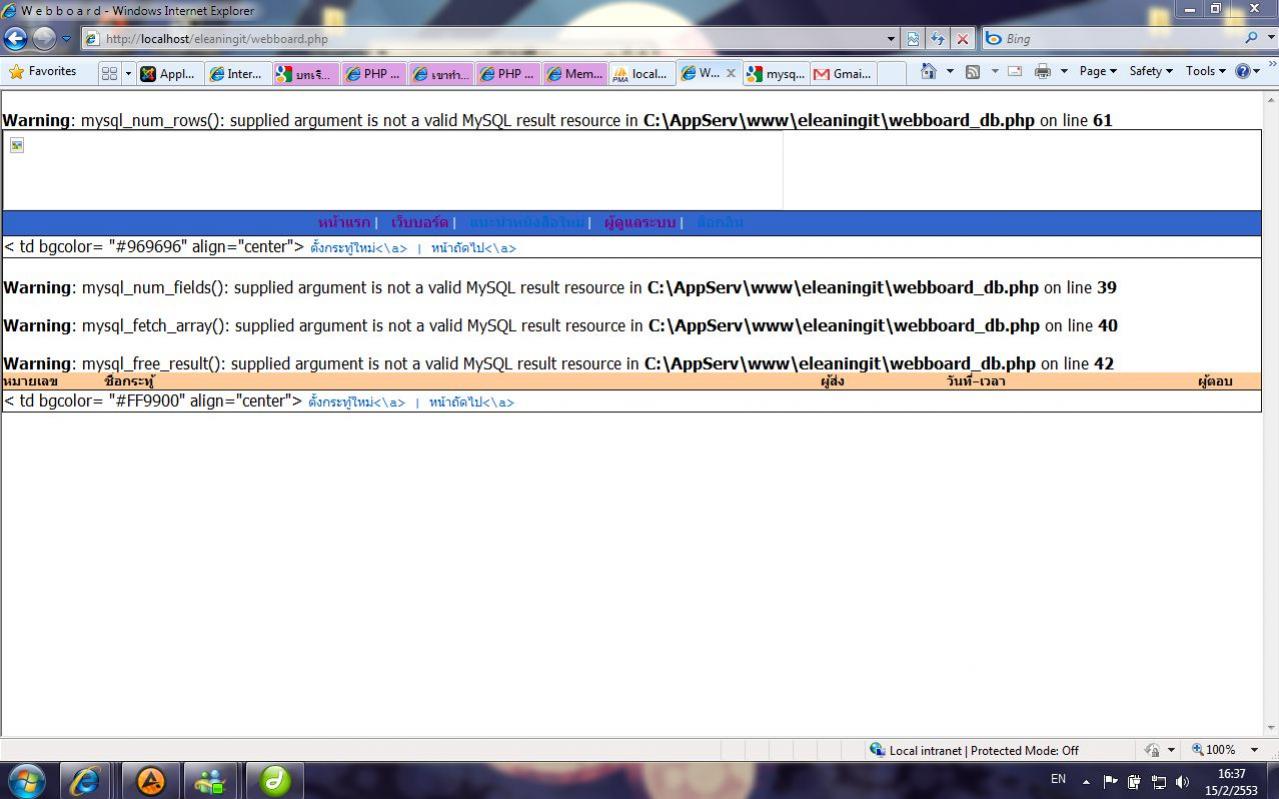This screenshot has width=1279, height=799.
Task: Refresh the page with the Refresh icon
Action: (938, 39)
